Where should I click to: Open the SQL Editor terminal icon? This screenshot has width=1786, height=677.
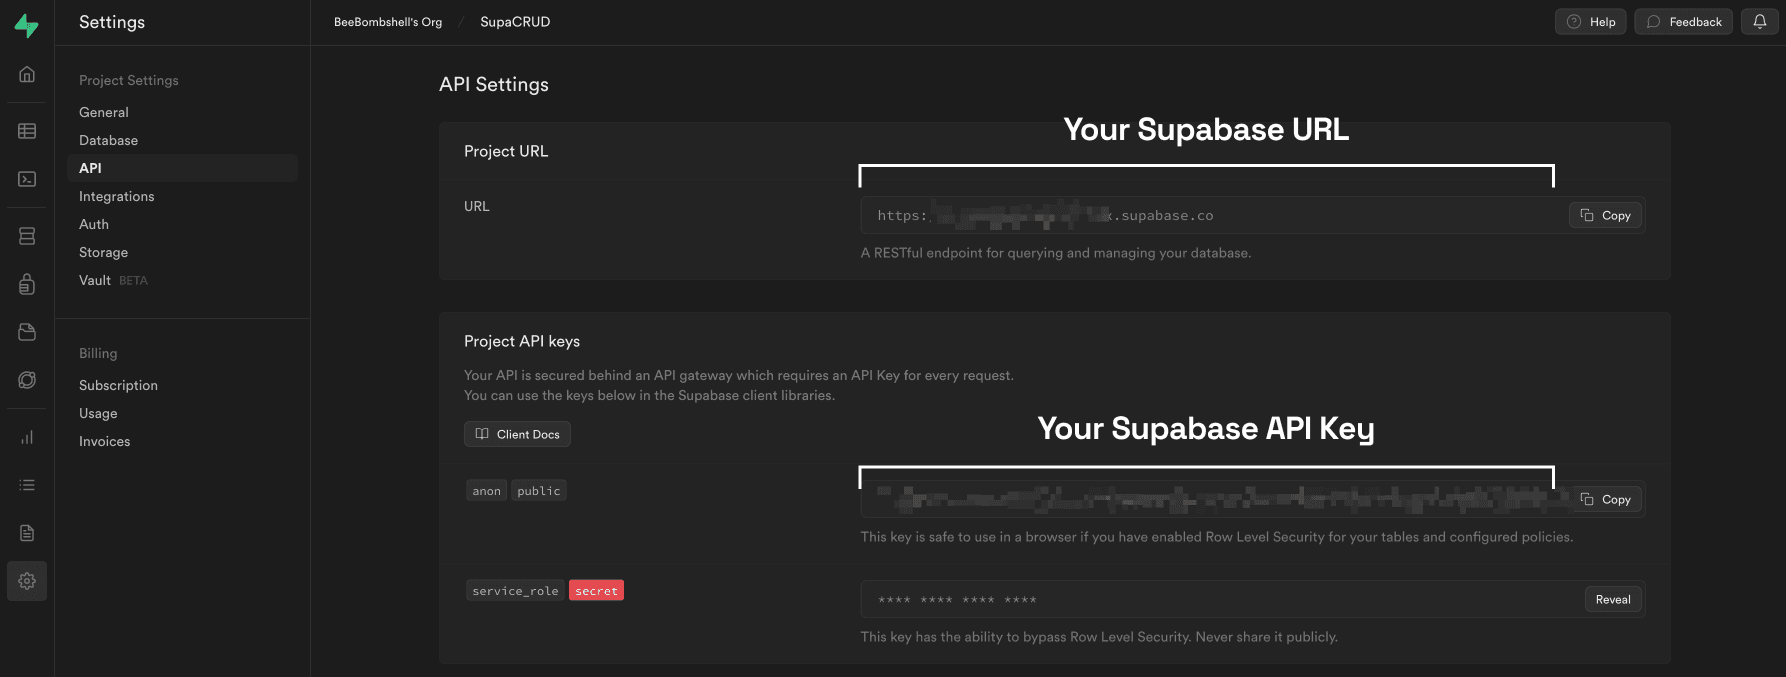click(27, 179)
